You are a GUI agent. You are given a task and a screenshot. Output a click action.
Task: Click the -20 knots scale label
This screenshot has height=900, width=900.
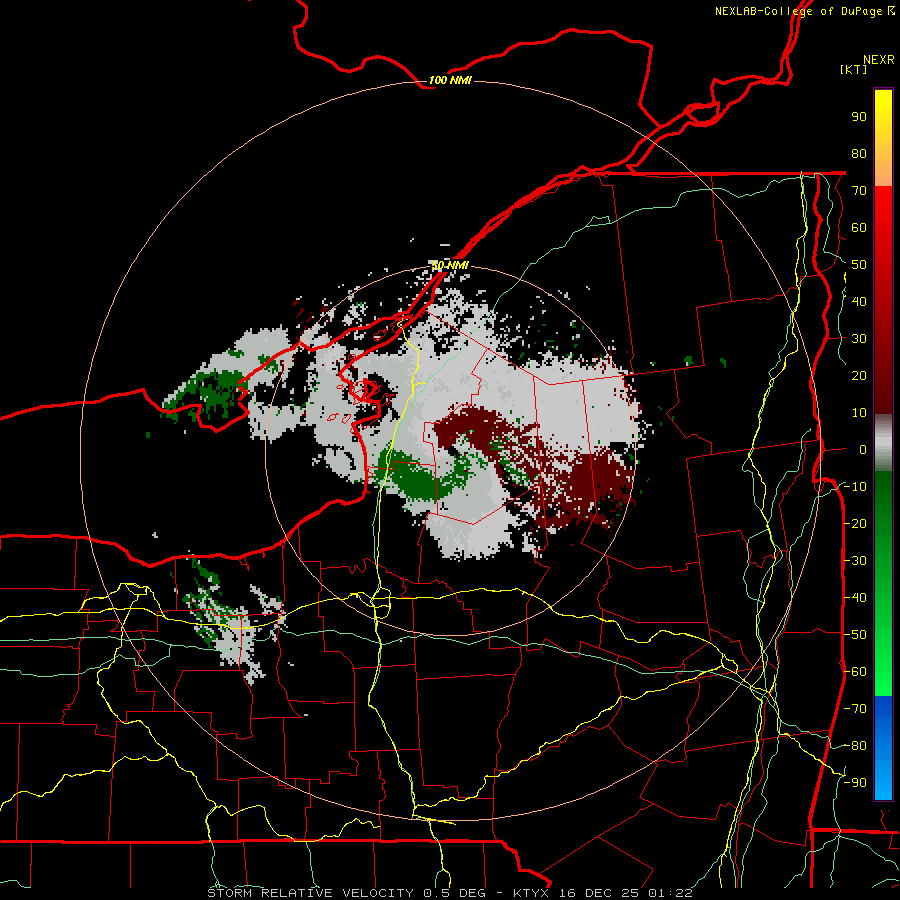pyautogui.click(x=855, y=523)
